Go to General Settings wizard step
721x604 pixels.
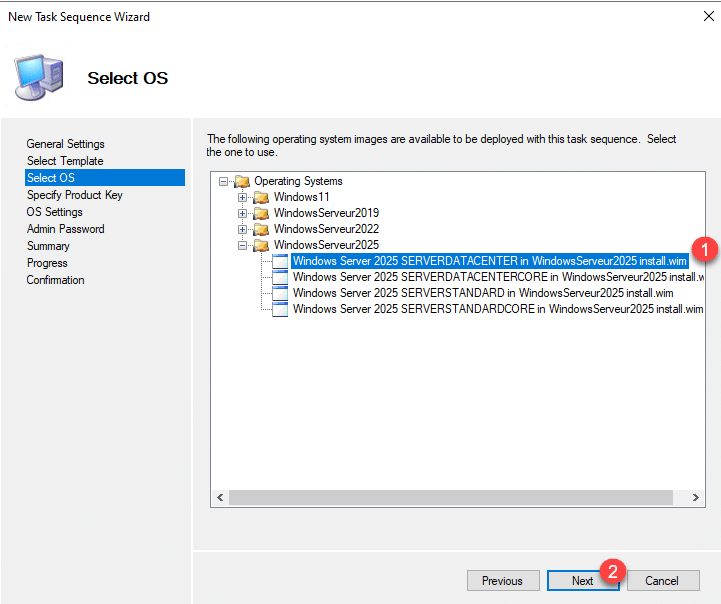[x=65, y=144]
